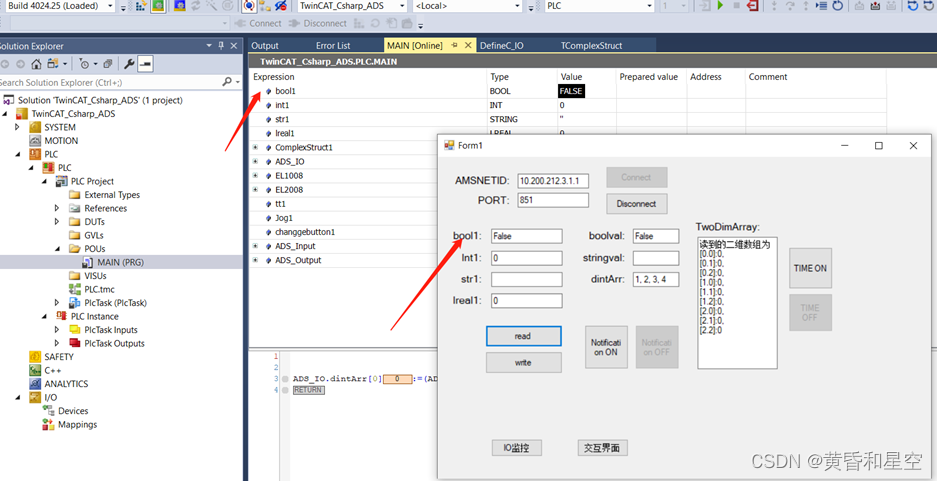This screenshot has width=937, height=481.
Task: Open Properties via the wrench icon
Action: coord(129,63)
